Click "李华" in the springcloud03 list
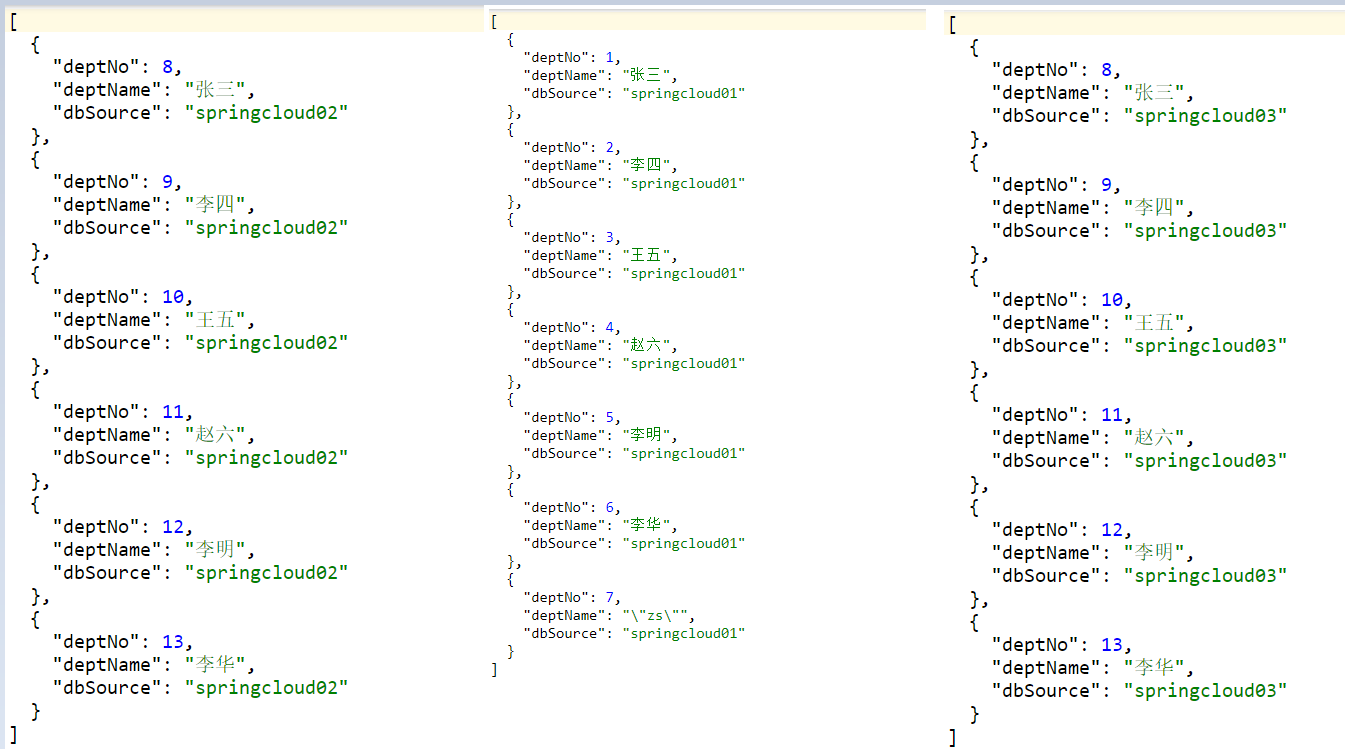This screenshot has width=1345, height=749. tap(1154, 668)
